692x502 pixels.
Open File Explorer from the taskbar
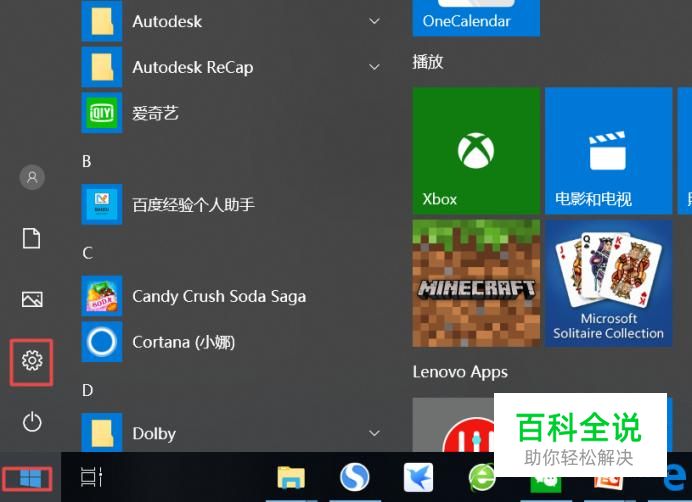click(x=291, y=478)
